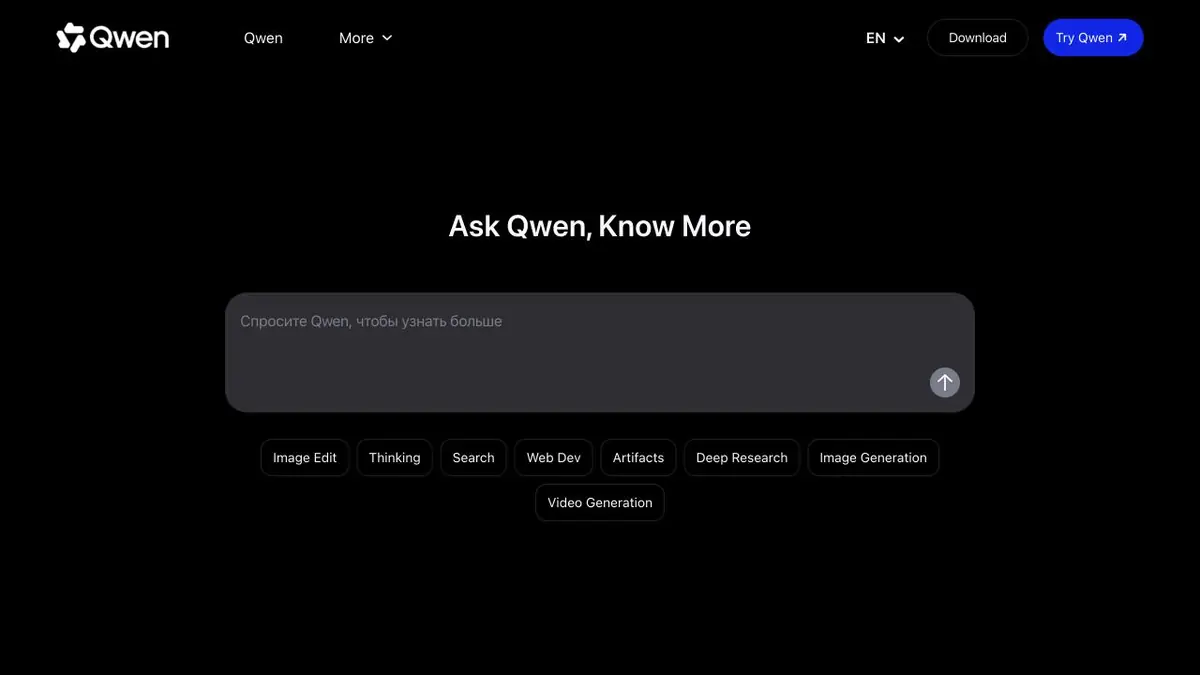
Task: Click the 'Ask Qwen, Know More' heading
Action: click(600, 226)
